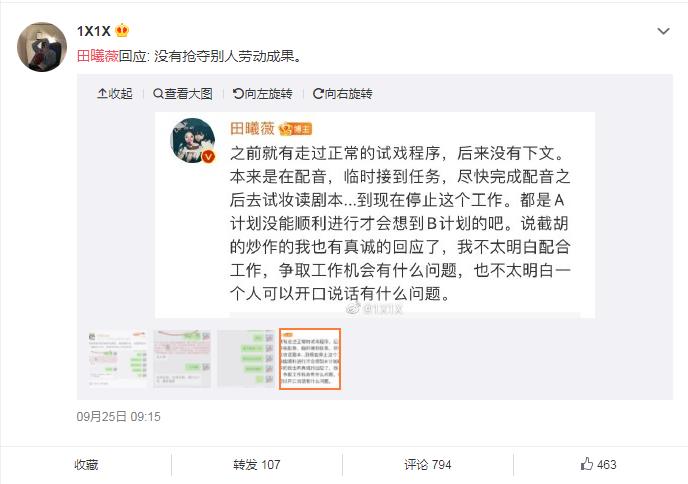Select the fourth highlighted orange-bordered thumbnail

pyautogui.click(x=310, y=359)
